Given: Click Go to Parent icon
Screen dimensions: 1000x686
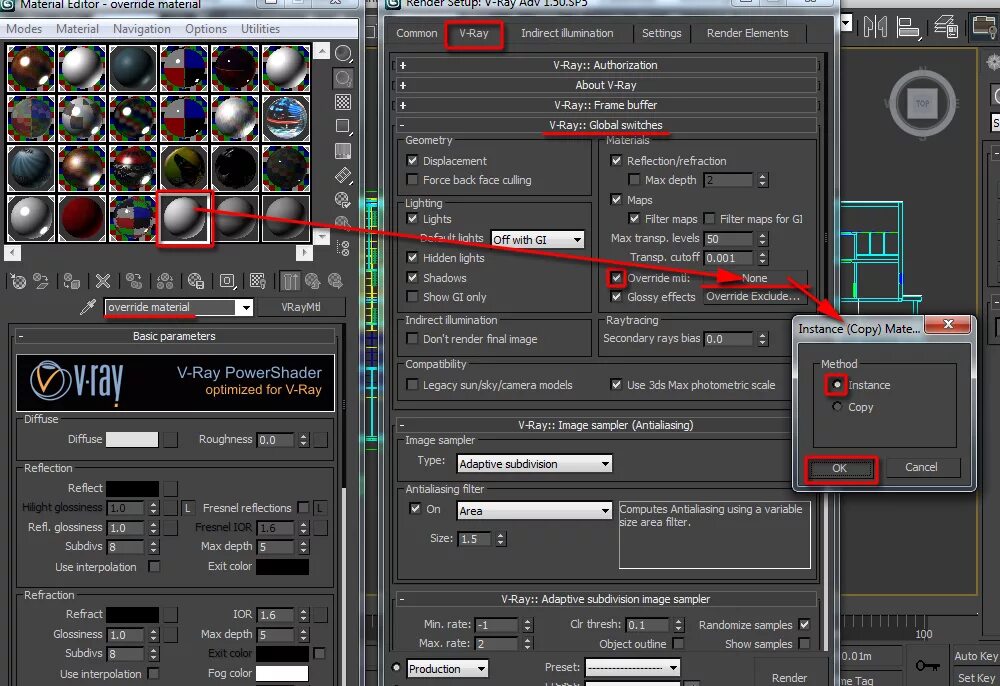Looking at the screenshot, I should click(x=312, y=281).
